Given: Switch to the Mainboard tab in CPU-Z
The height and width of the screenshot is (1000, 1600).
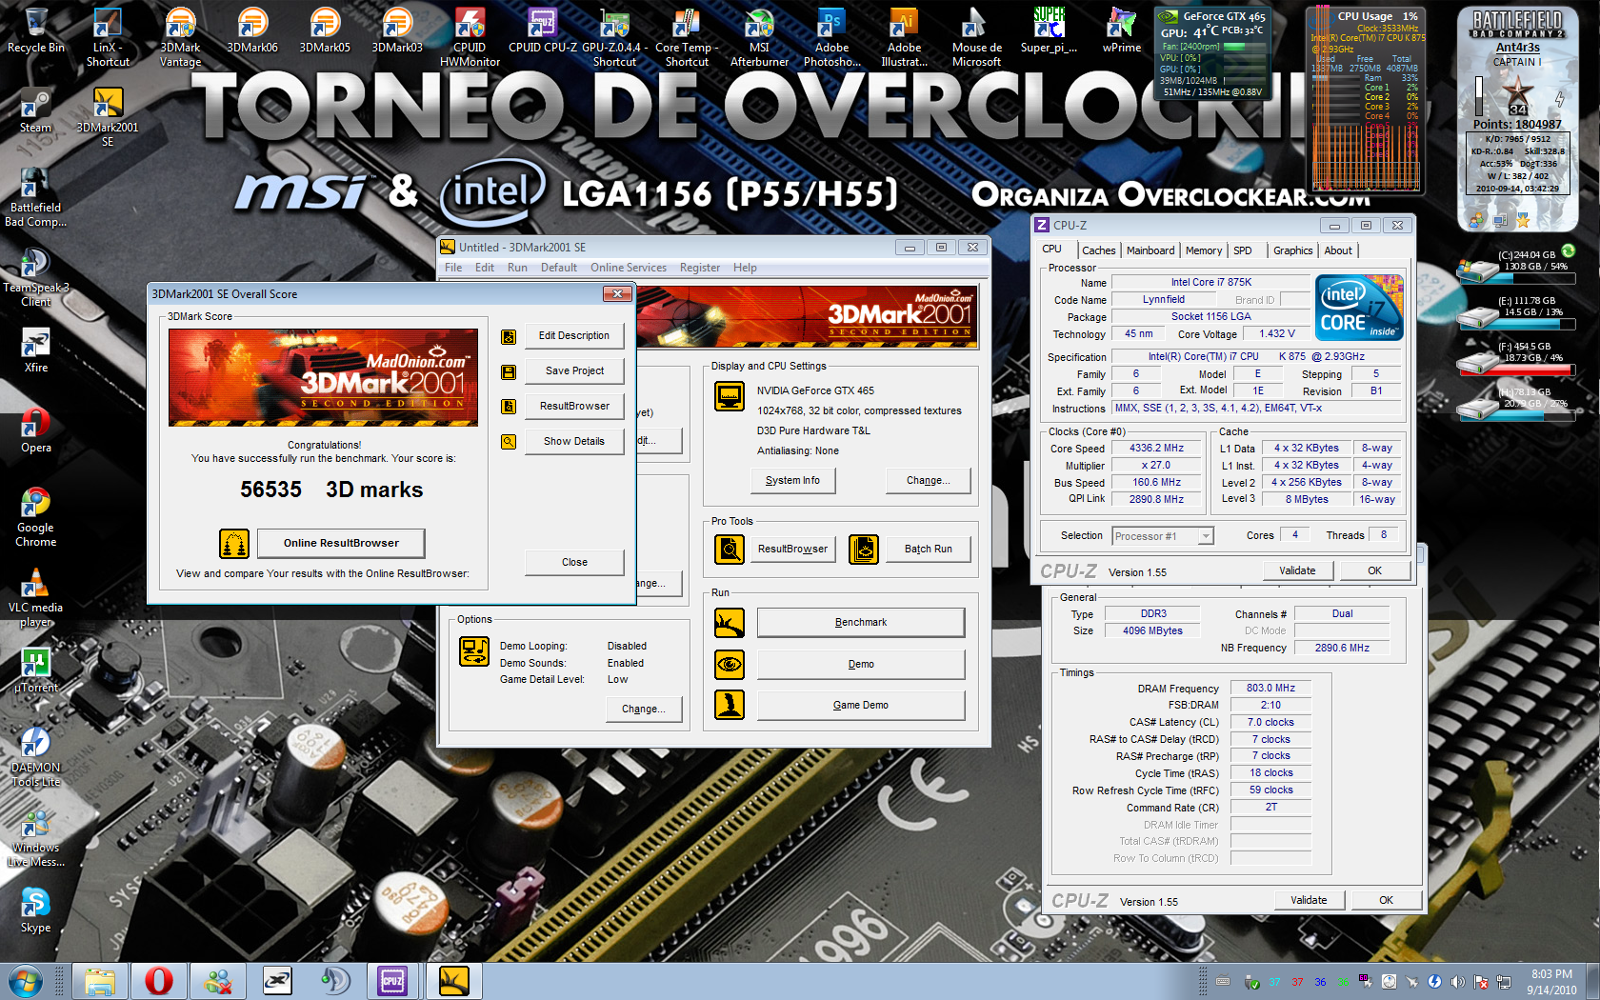Looking at the screenshot, I should point(1150,251).
